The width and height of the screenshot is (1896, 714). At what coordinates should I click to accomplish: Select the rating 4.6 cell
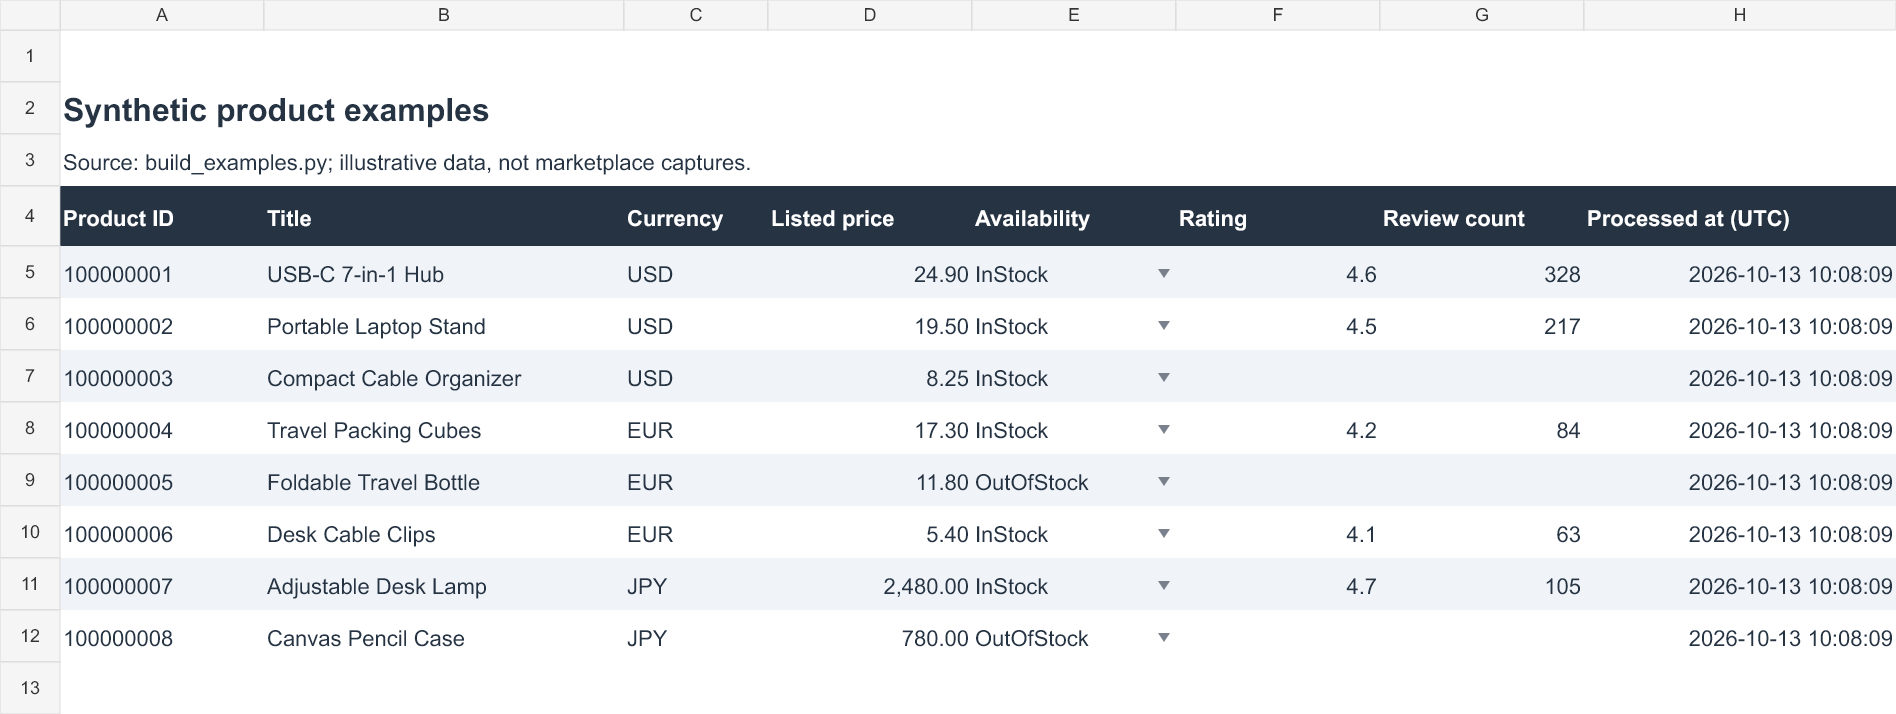coord(1278,274)
